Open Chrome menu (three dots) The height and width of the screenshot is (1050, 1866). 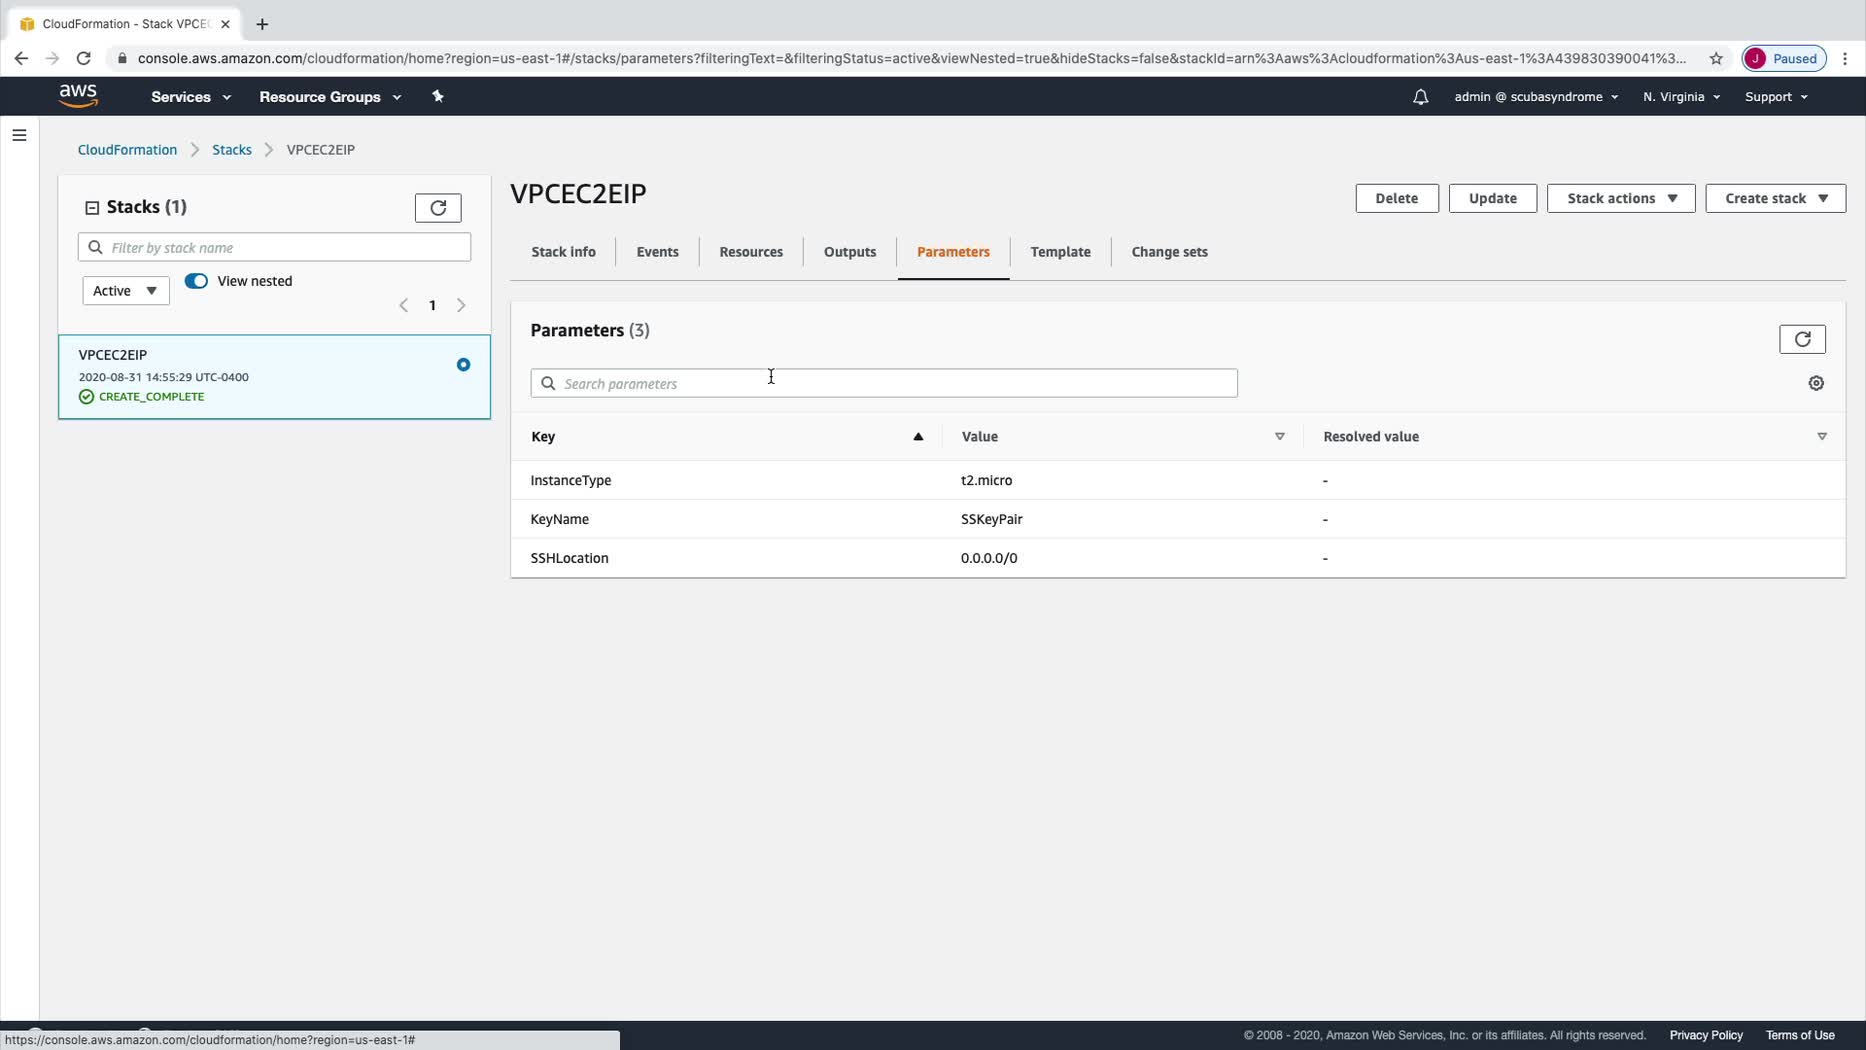pos(1845,58)
